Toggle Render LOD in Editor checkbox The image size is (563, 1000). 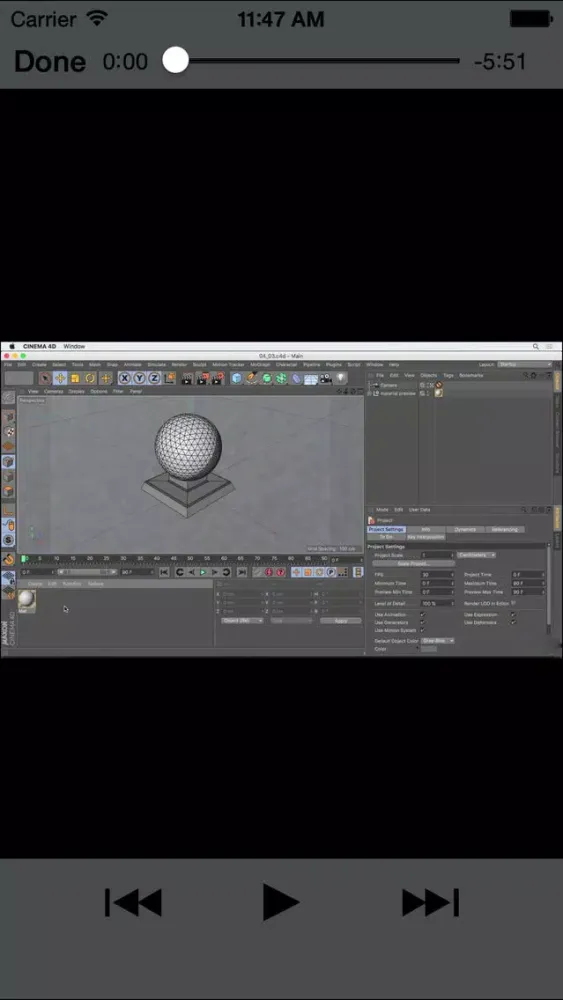pyautogui.click(x=513, y=603)
